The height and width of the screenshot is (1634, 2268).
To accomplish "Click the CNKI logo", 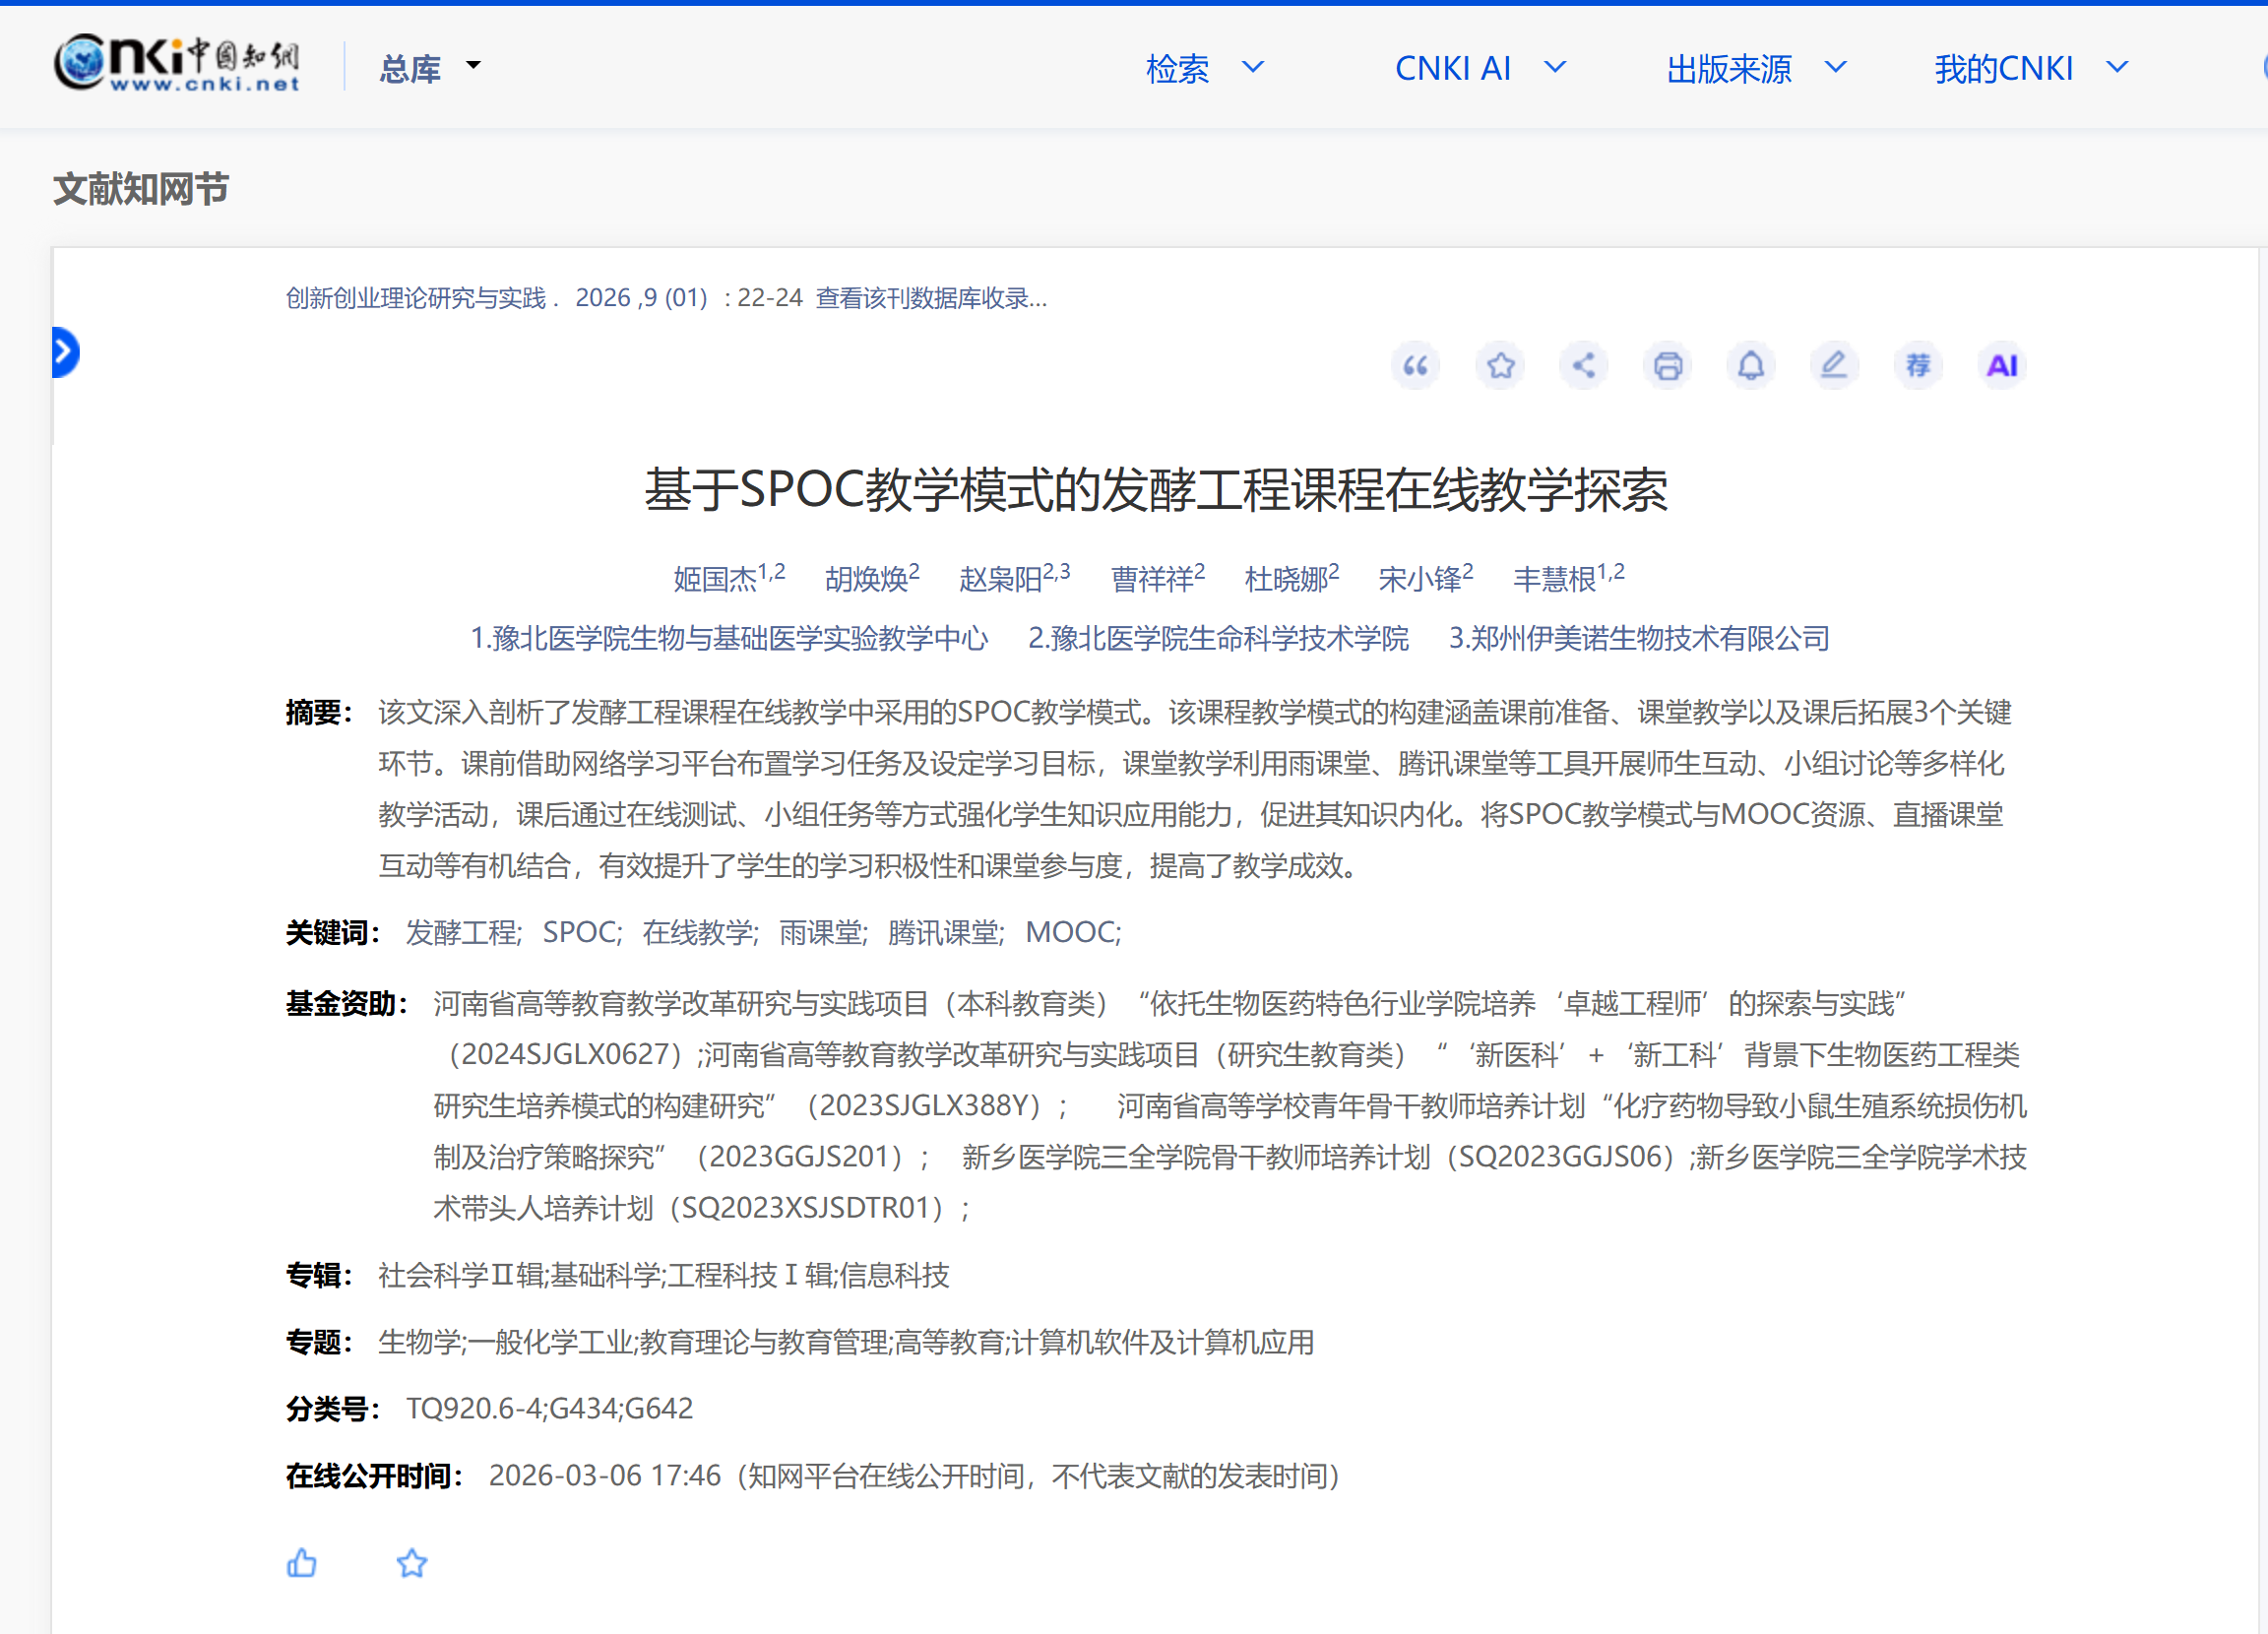I will tap(177, 64).
